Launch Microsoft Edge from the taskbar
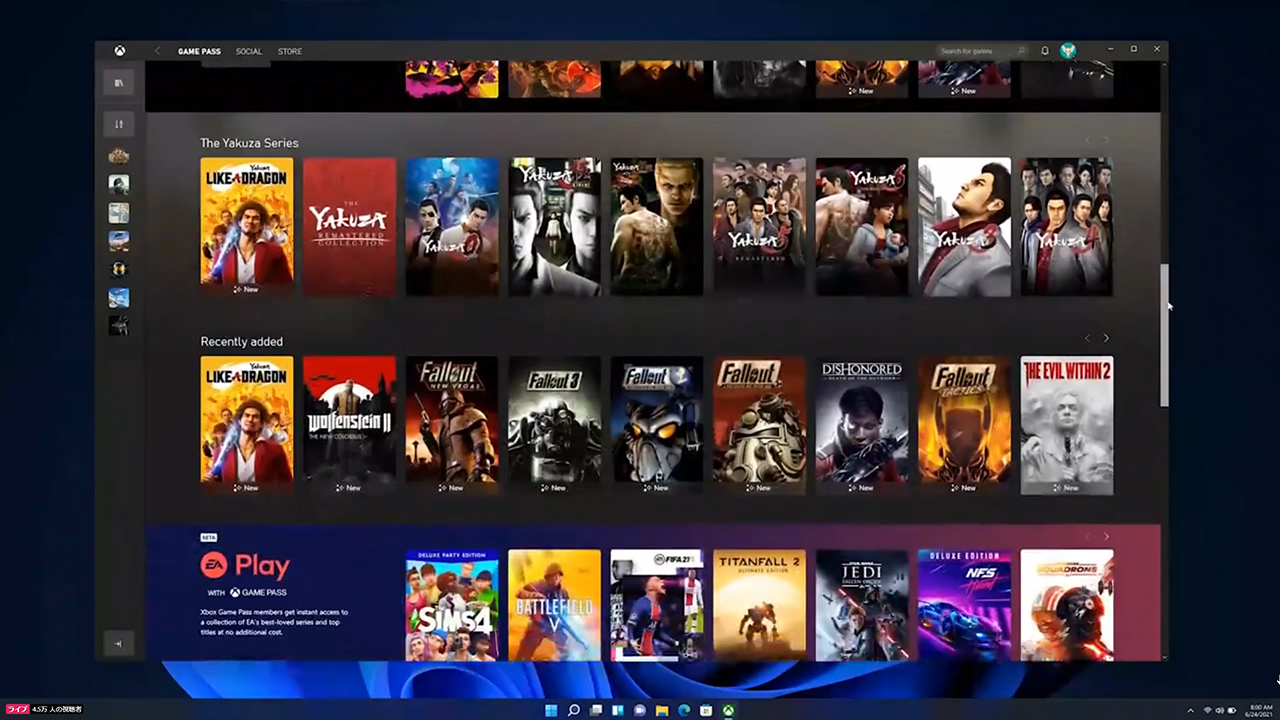The height and width of the screenshot is (720, 1280). pyautogui.click(x=685, y=711)
